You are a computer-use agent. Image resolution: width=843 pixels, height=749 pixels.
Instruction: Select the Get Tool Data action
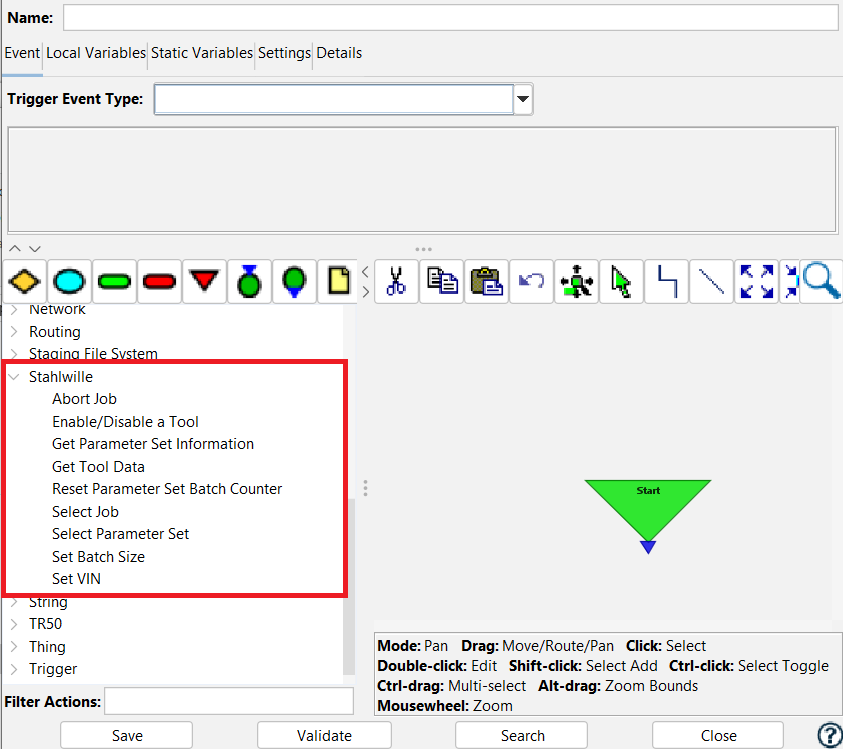click(98, 467)
